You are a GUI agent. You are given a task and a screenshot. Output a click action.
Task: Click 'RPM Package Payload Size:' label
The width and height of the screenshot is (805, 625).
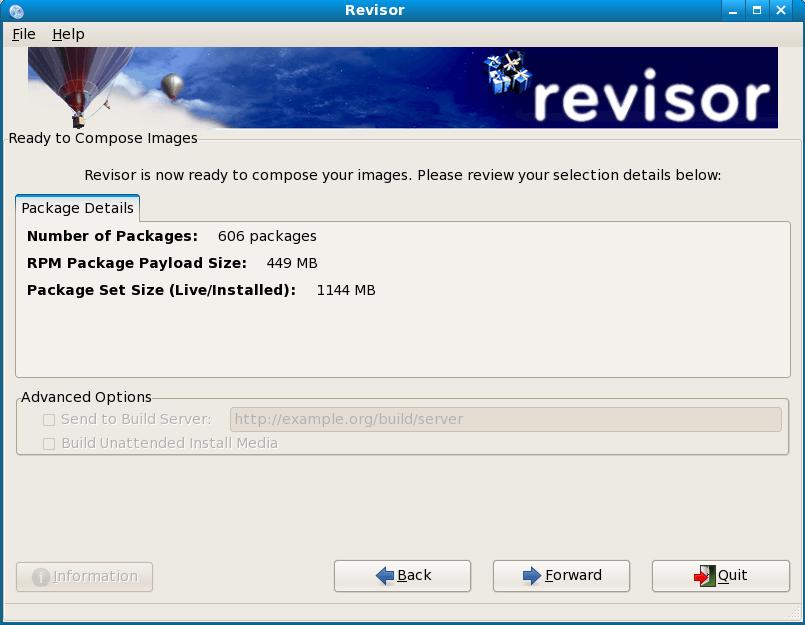tap(137, 263)
